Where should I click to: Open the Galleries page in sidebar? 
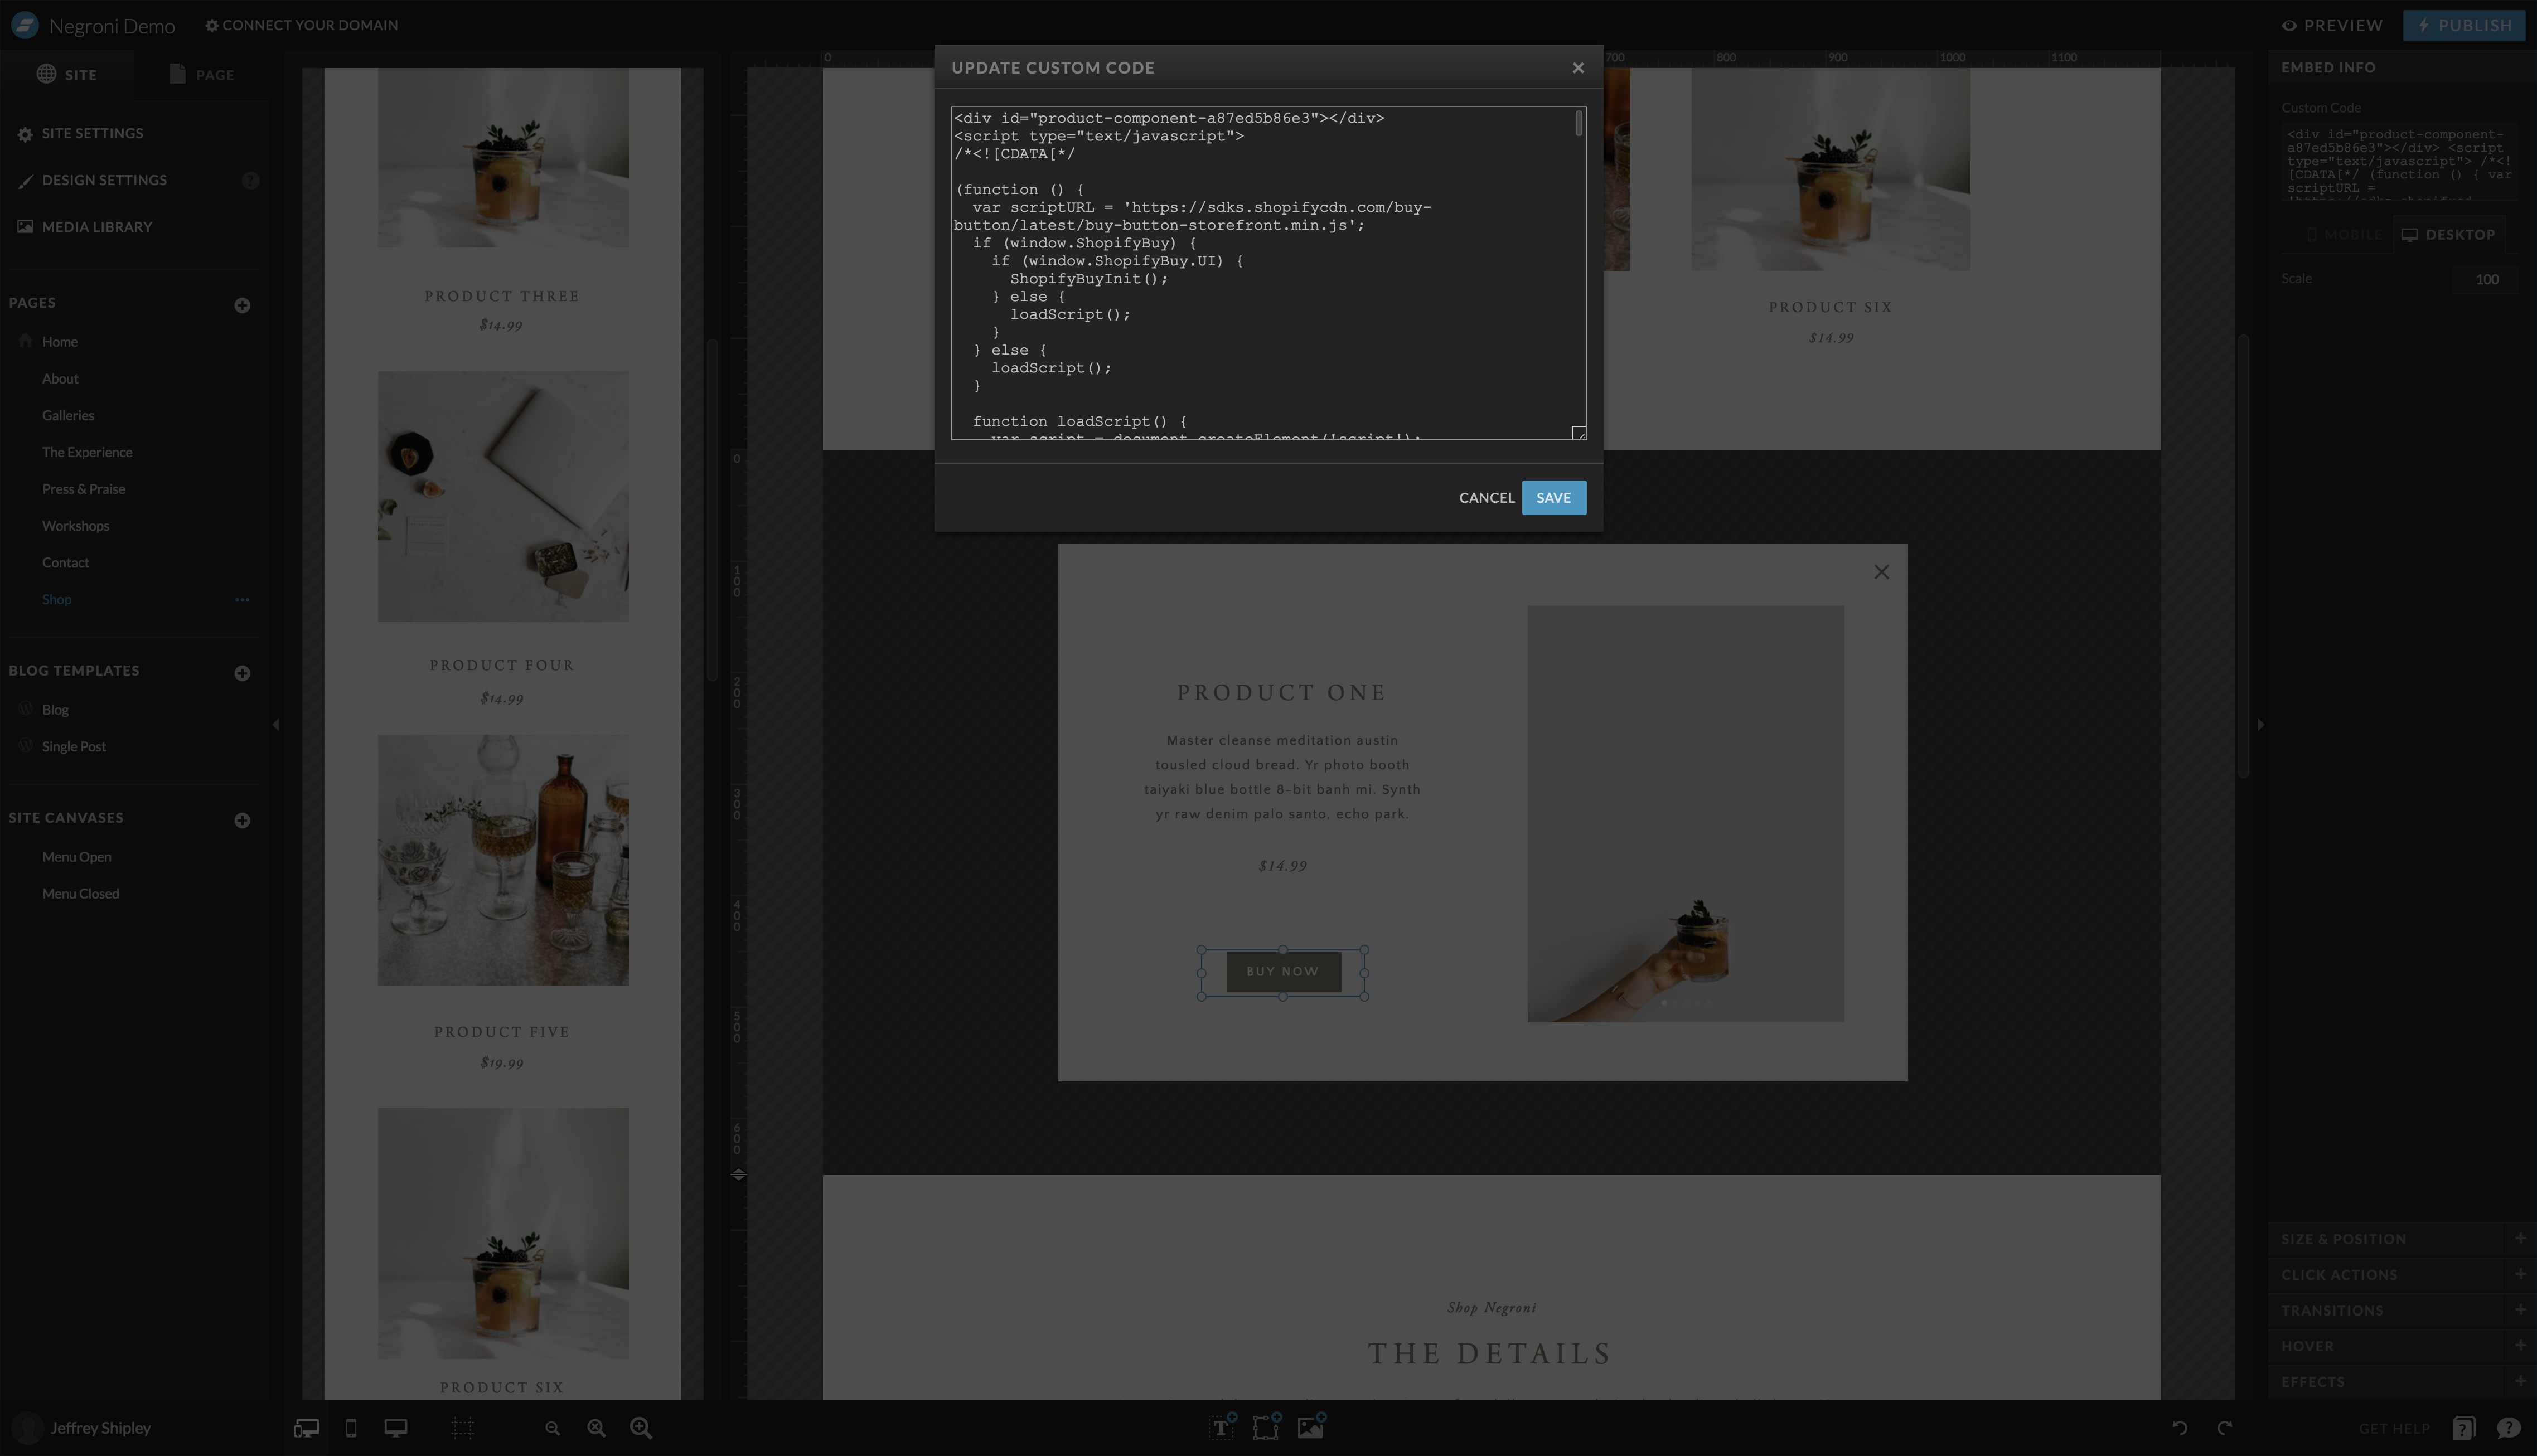(x=68, y=415)
